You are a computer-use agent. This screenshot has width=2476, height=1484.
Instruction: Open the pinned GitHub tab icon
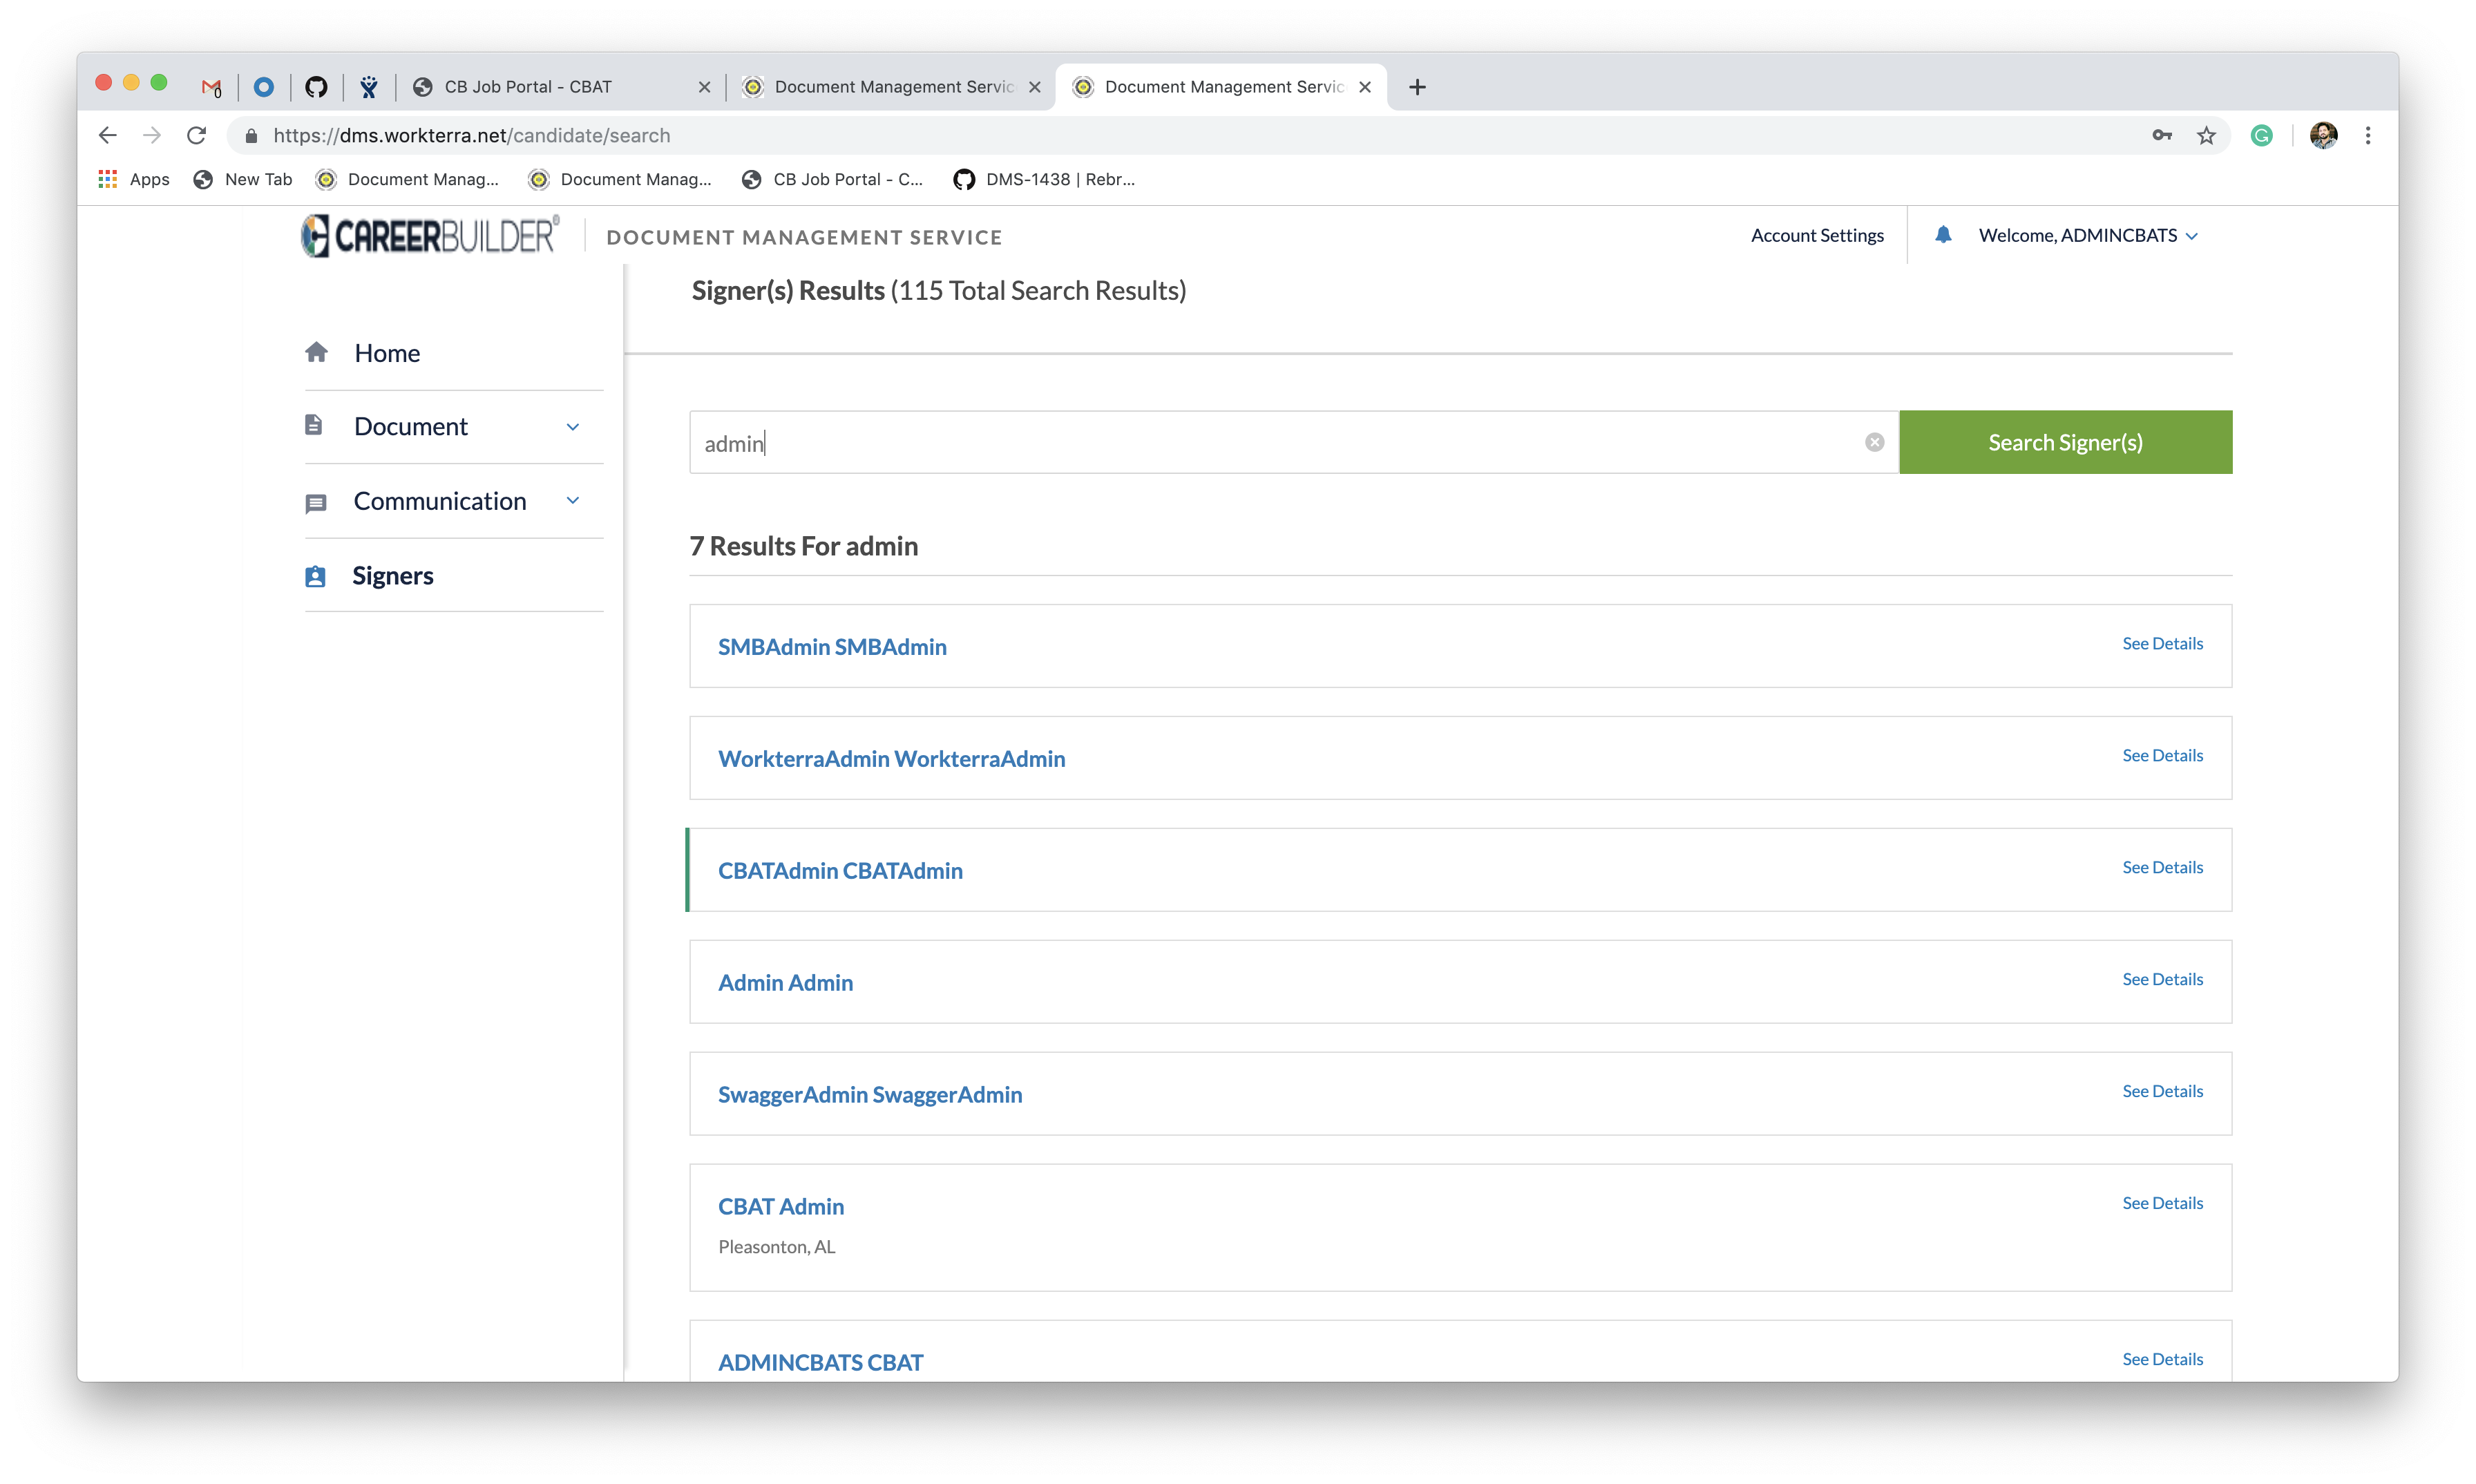[316, 87]
